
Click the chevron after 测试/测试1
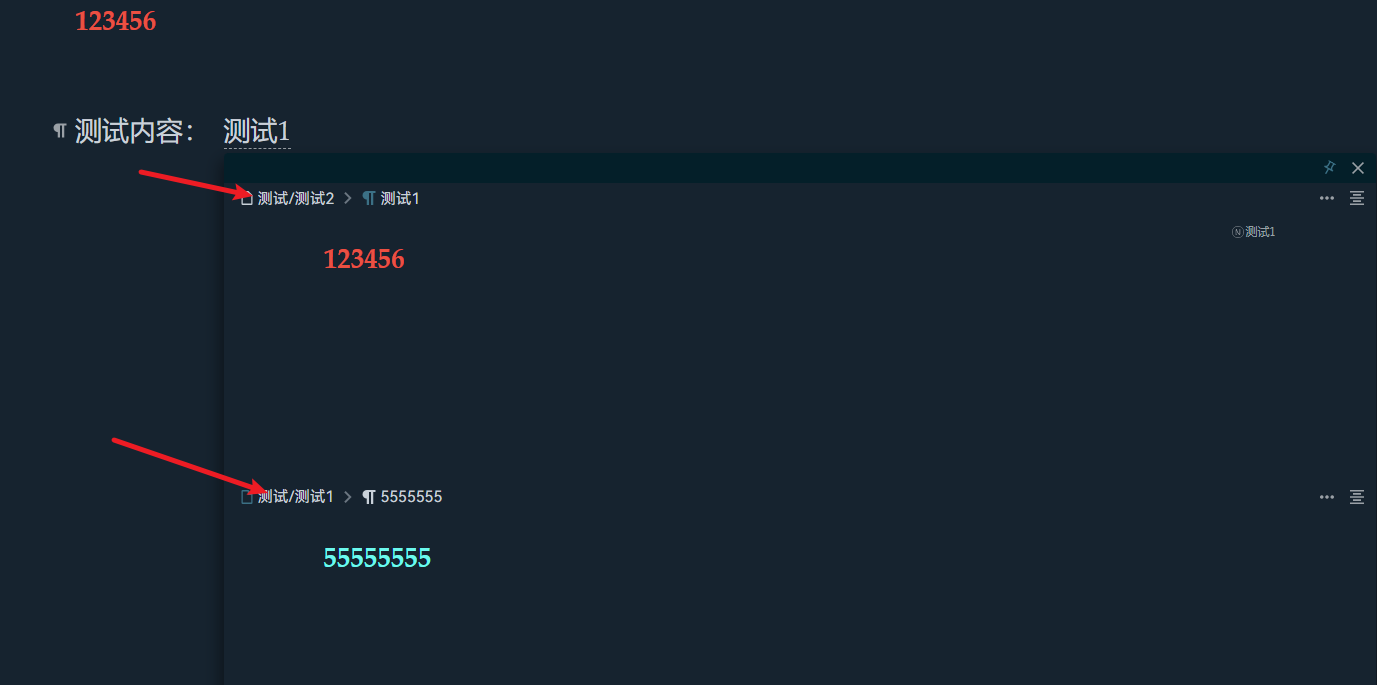click(x=348, y=497)
